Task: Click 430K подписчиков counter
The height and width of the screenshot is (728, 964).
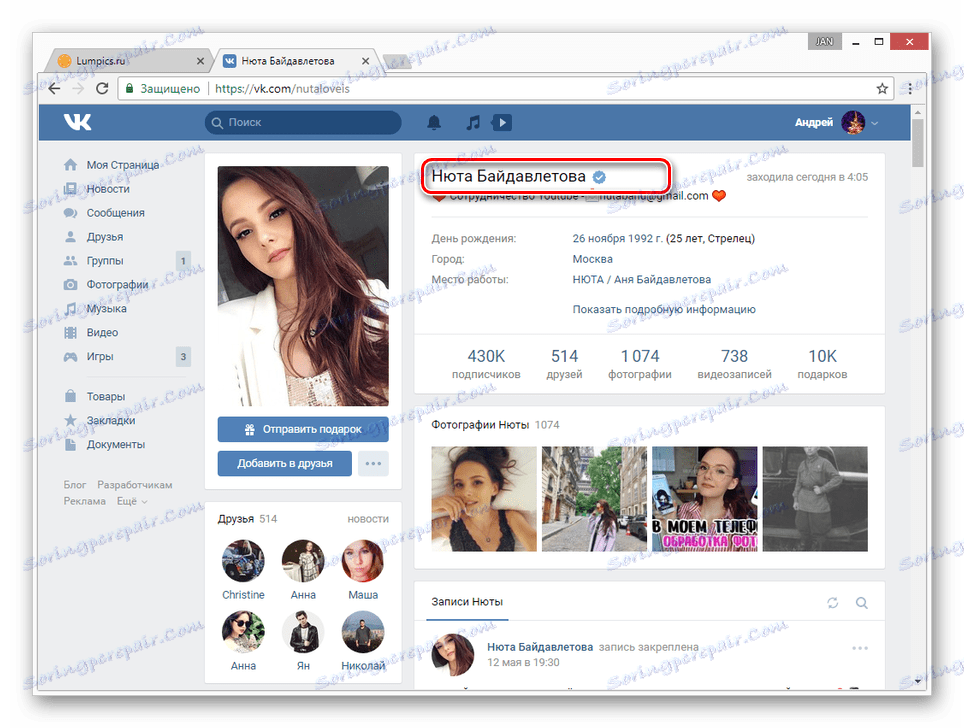Action: [486, 364]
